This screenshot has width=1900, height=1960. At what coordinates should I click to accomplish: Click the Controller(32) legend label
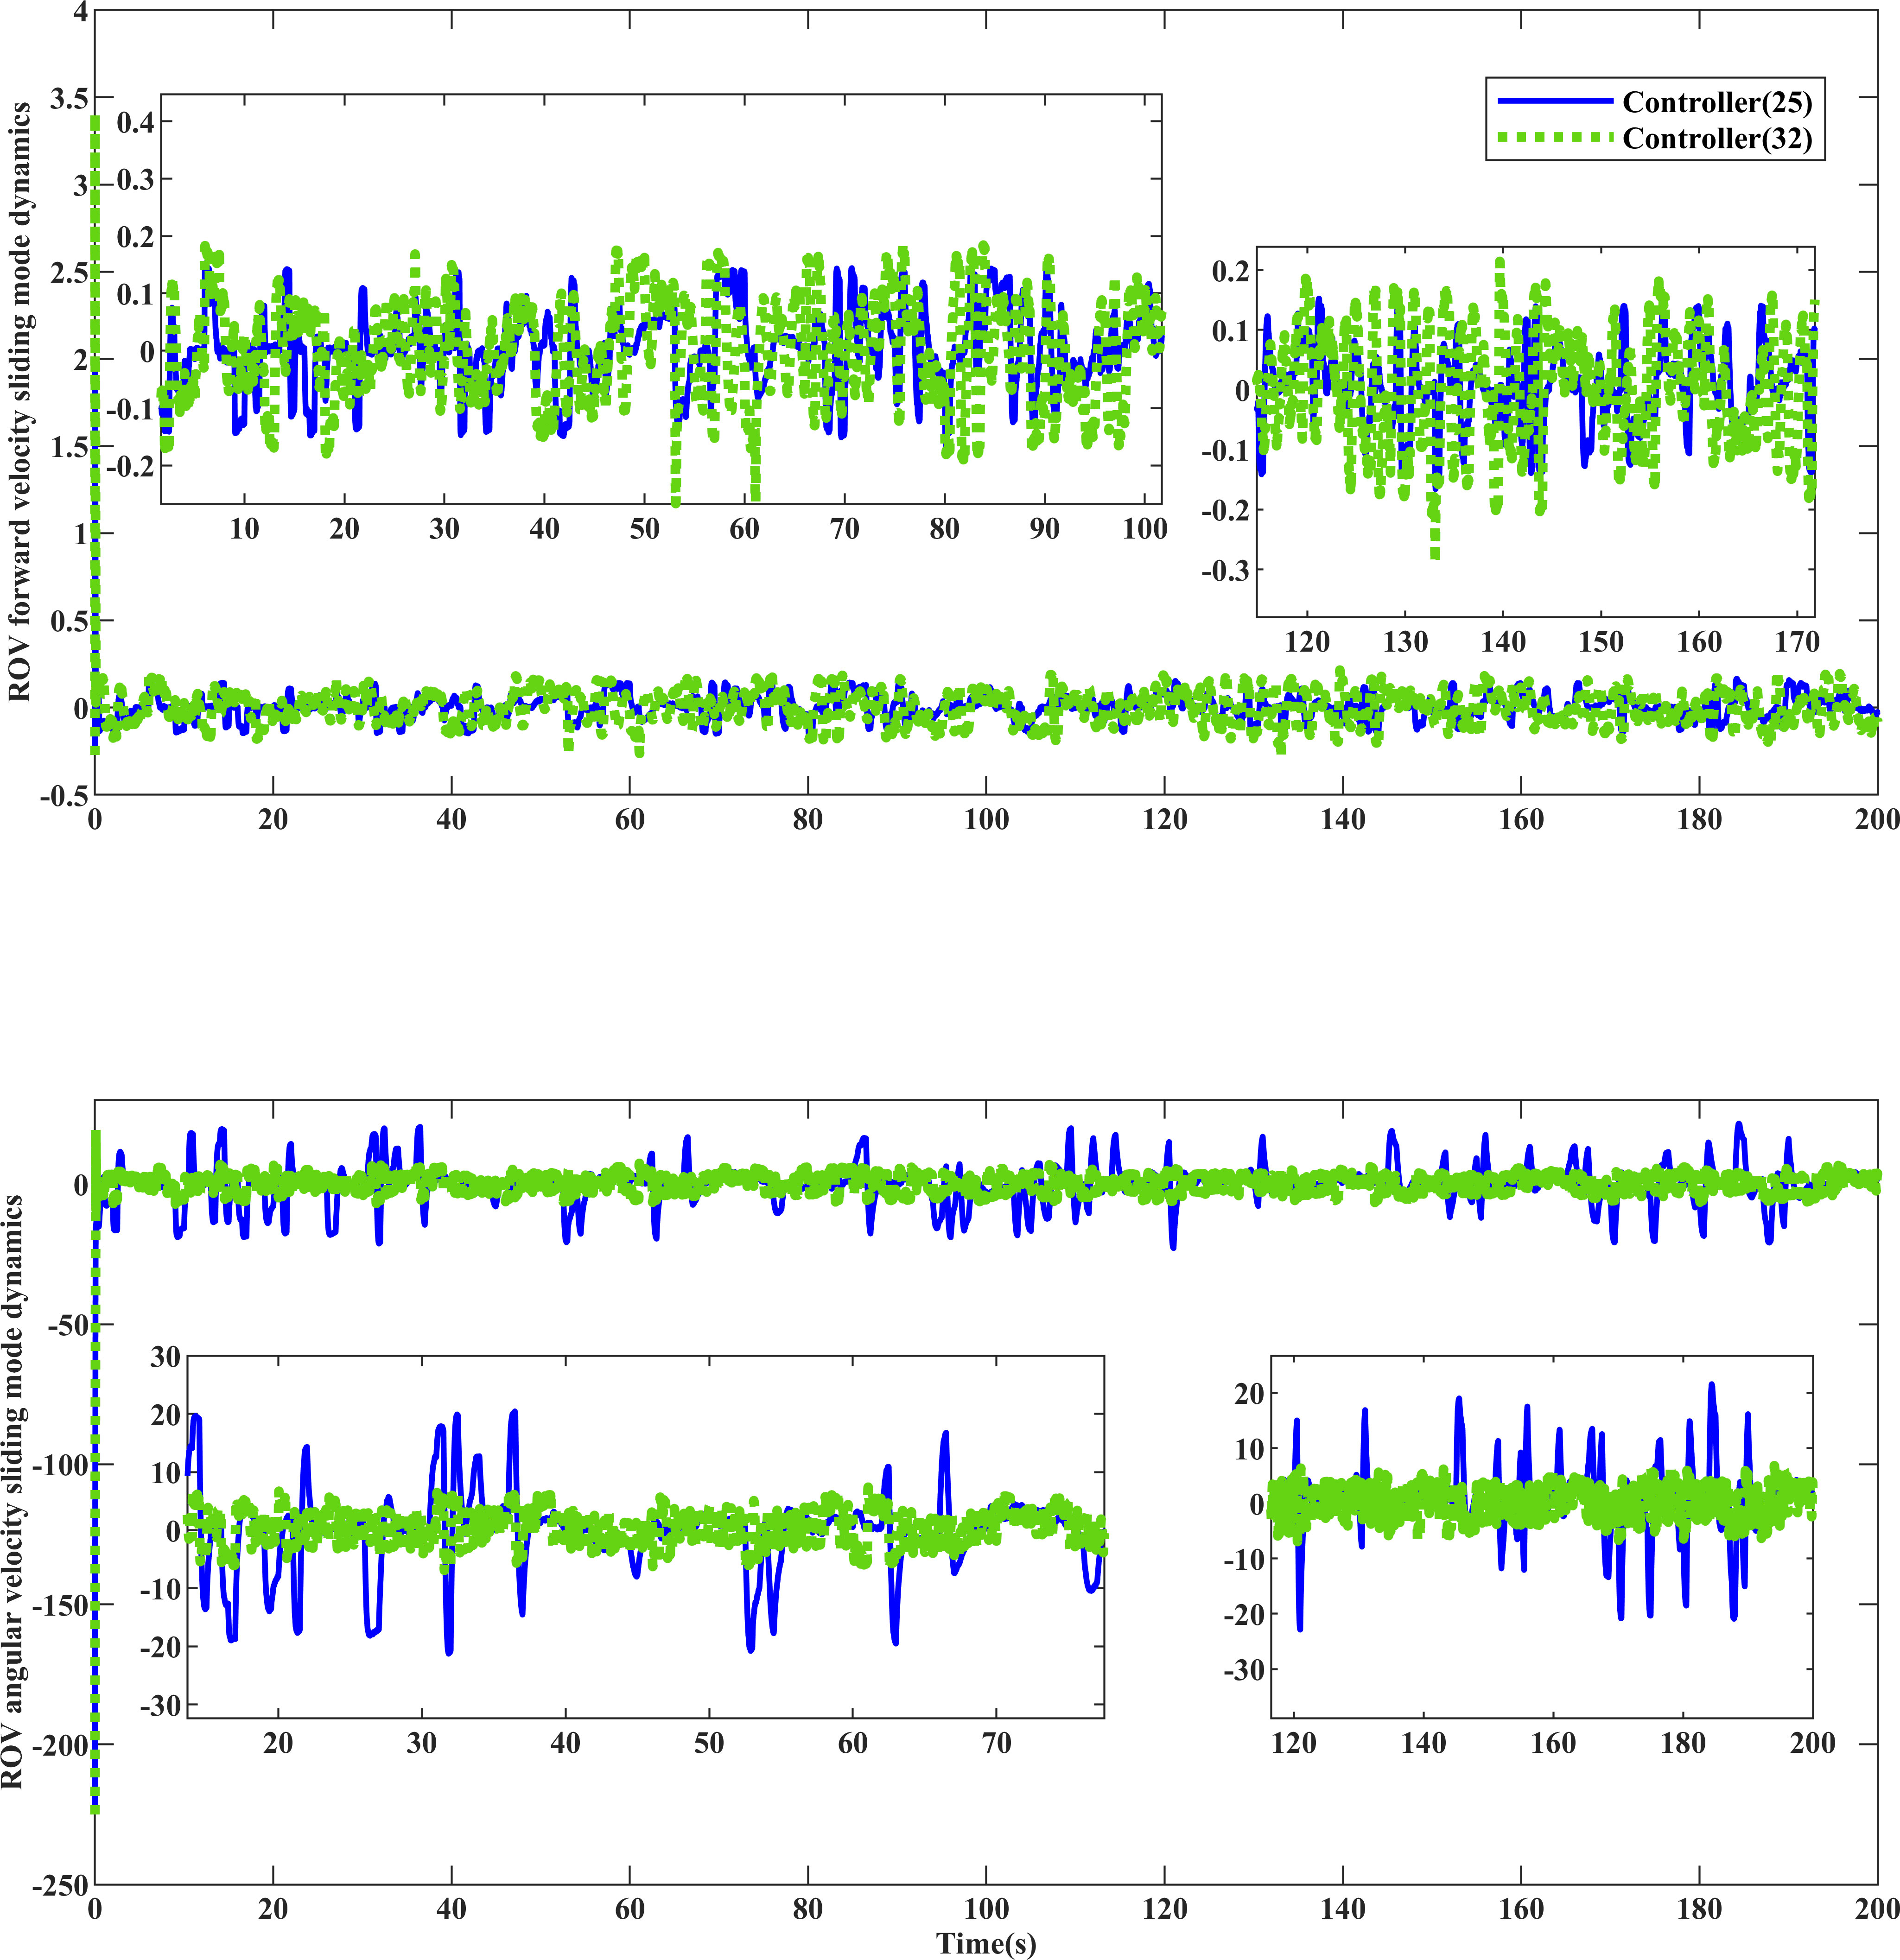click(1717, 138)
